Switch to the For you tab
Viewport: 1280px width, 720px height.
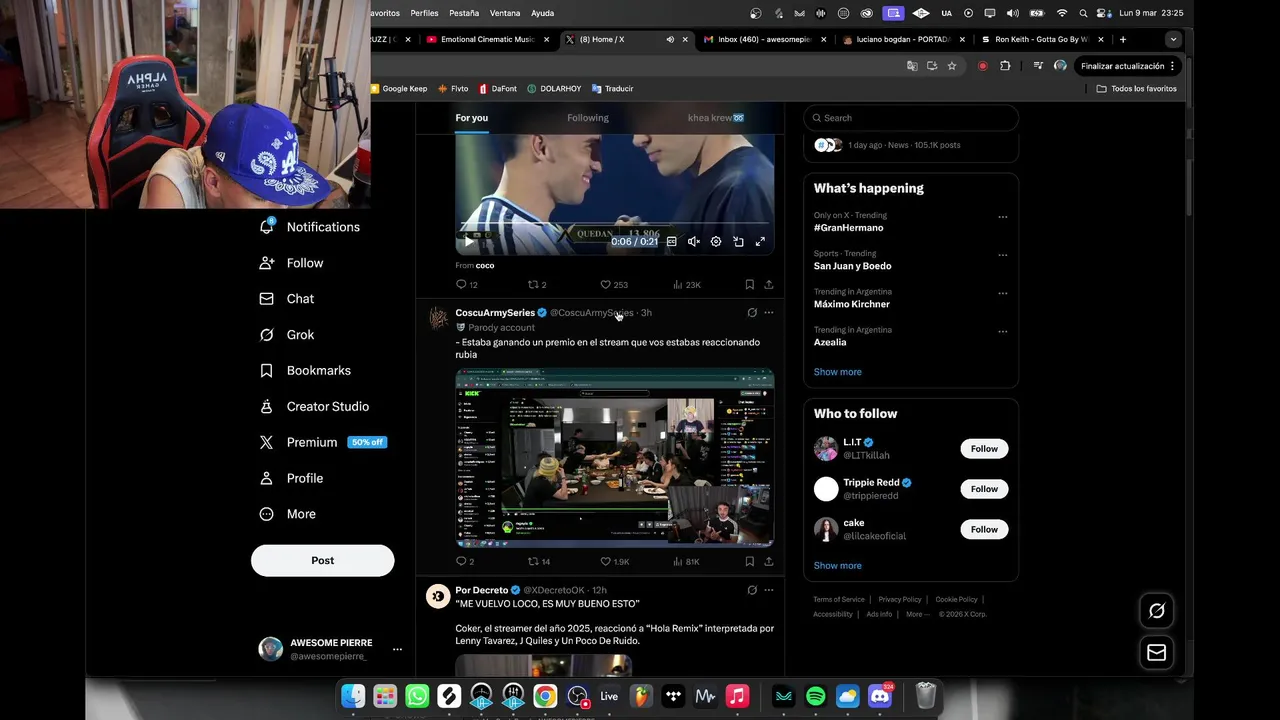[x=472, y=118]
